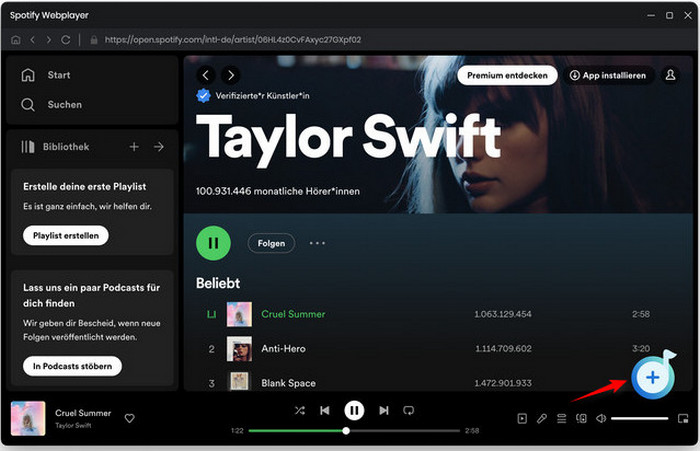700x451 pixels.
Task: Pause with the bottom bar pause button
Action: point(354,410)
